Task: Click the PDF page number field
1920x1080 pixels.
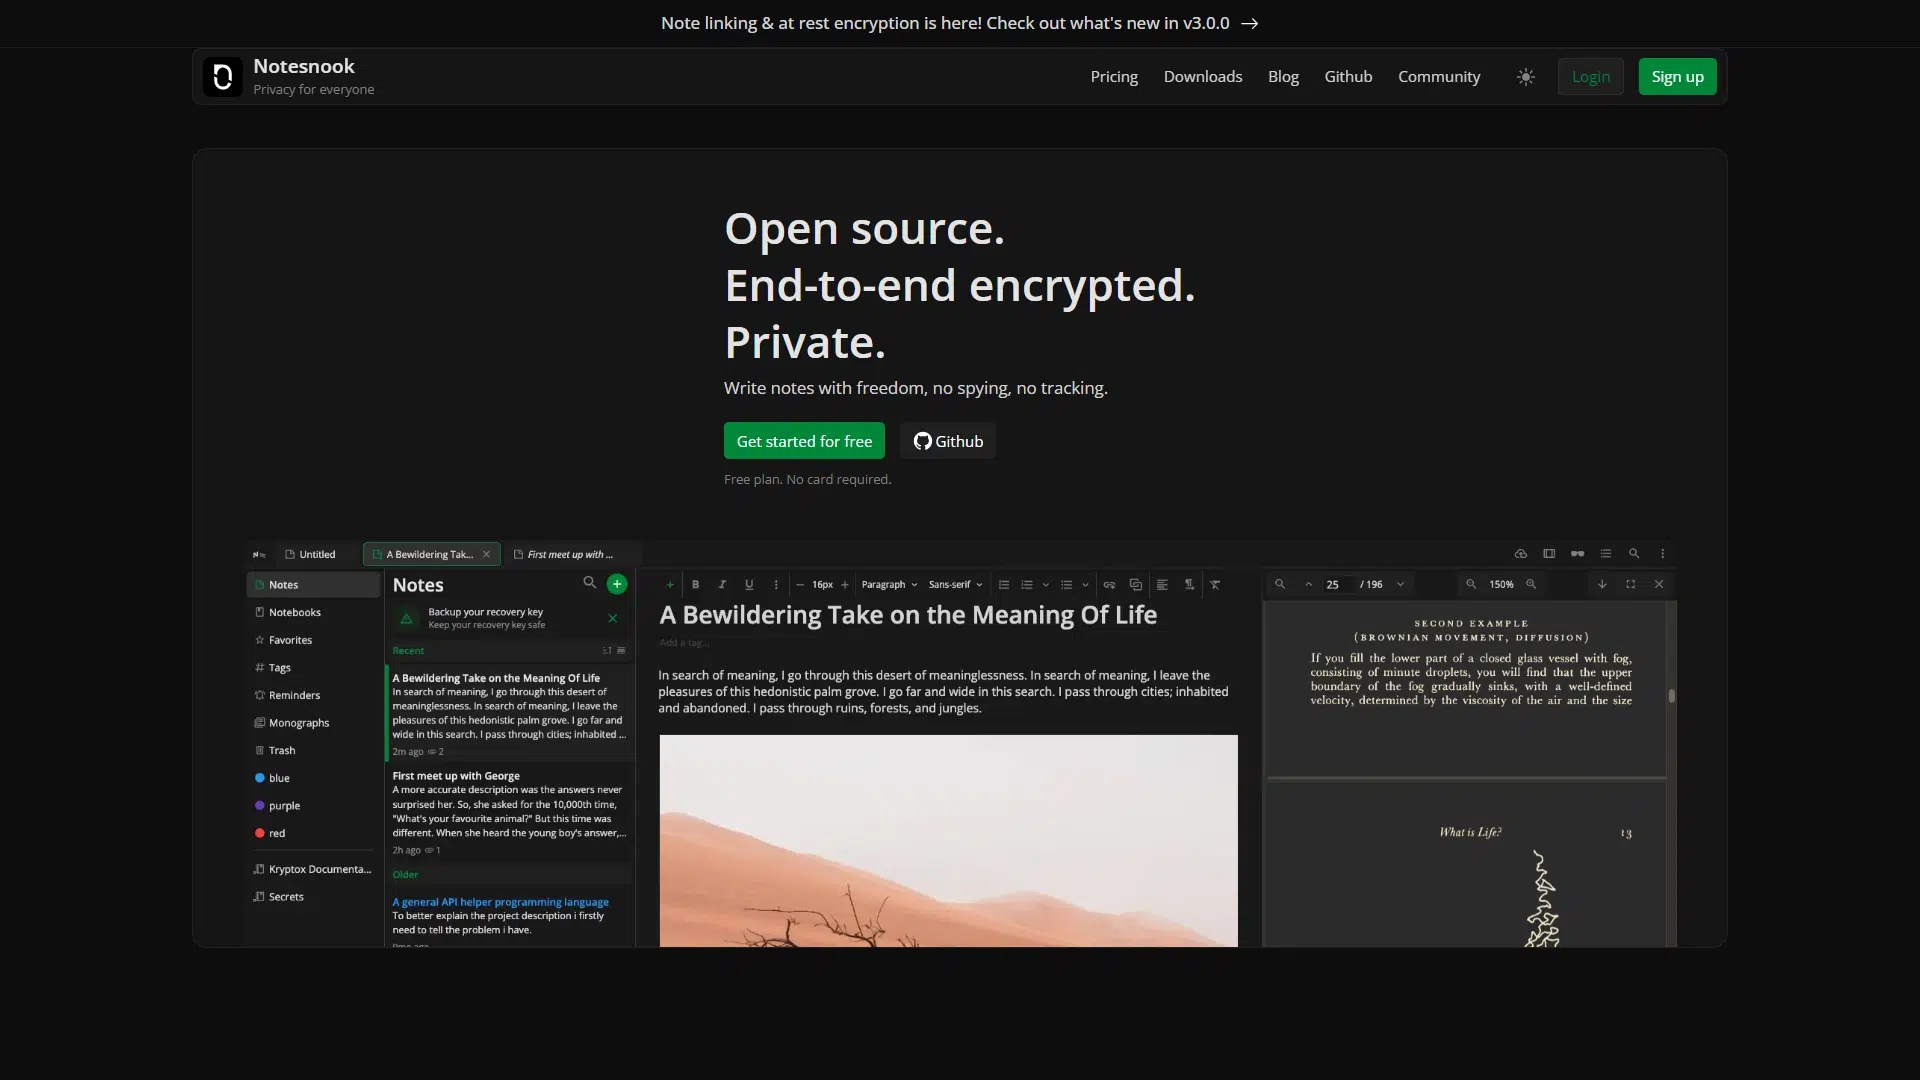Action: click(1335, 584)
